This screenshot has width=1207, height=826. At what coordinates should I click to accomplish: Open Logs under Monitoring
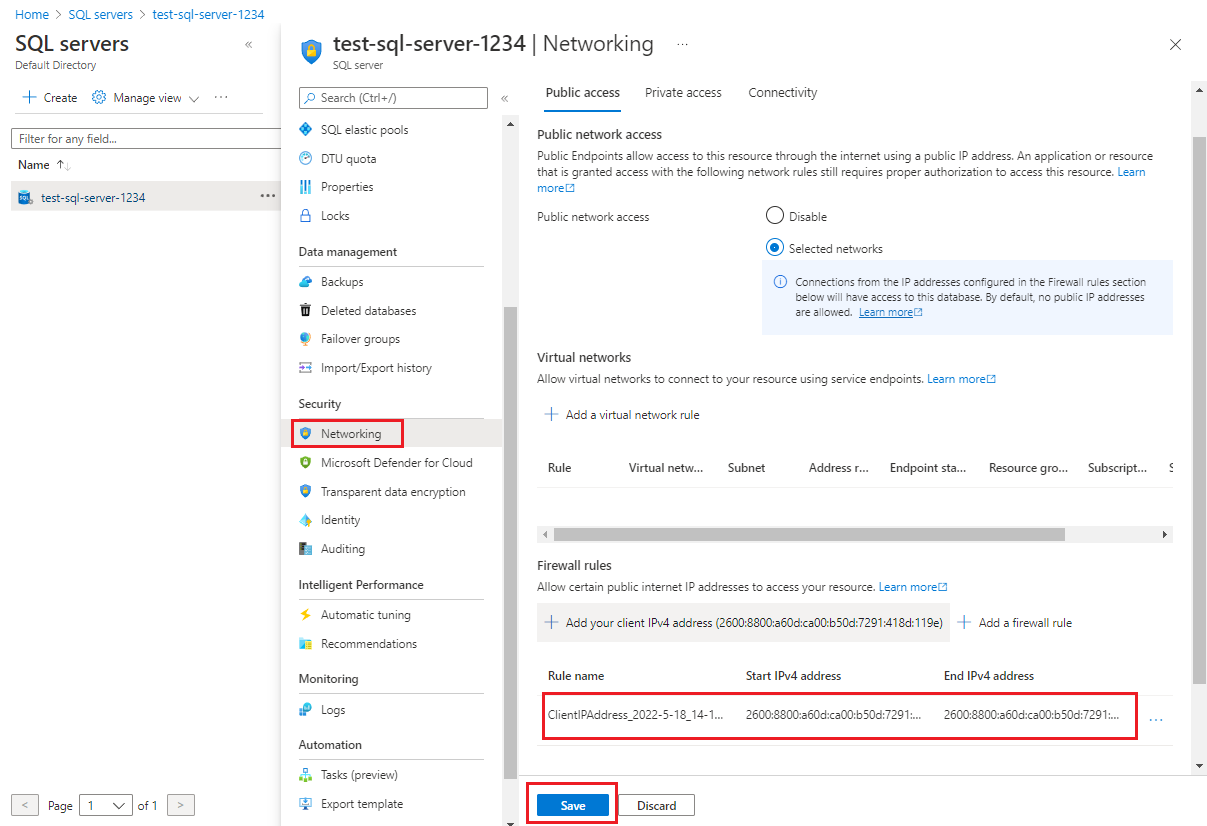[333, 710]
